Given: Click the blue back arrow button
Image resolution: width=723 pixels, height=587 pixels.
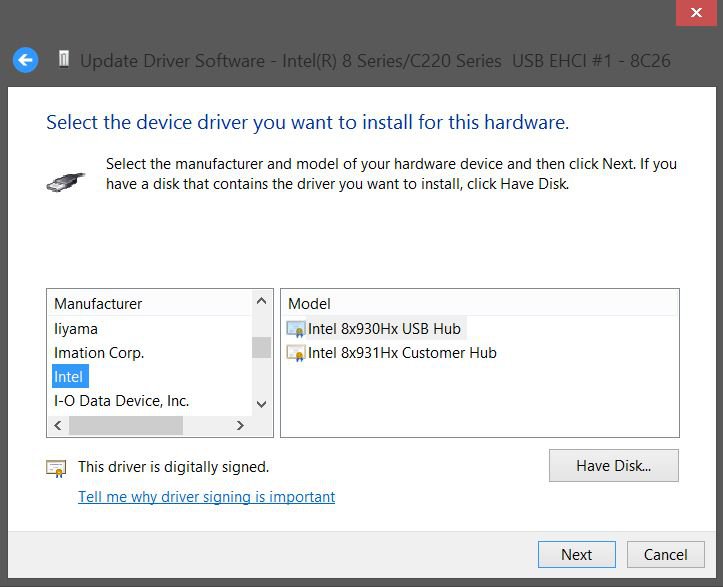Looking at the screenshot, I should coord(25,60).
